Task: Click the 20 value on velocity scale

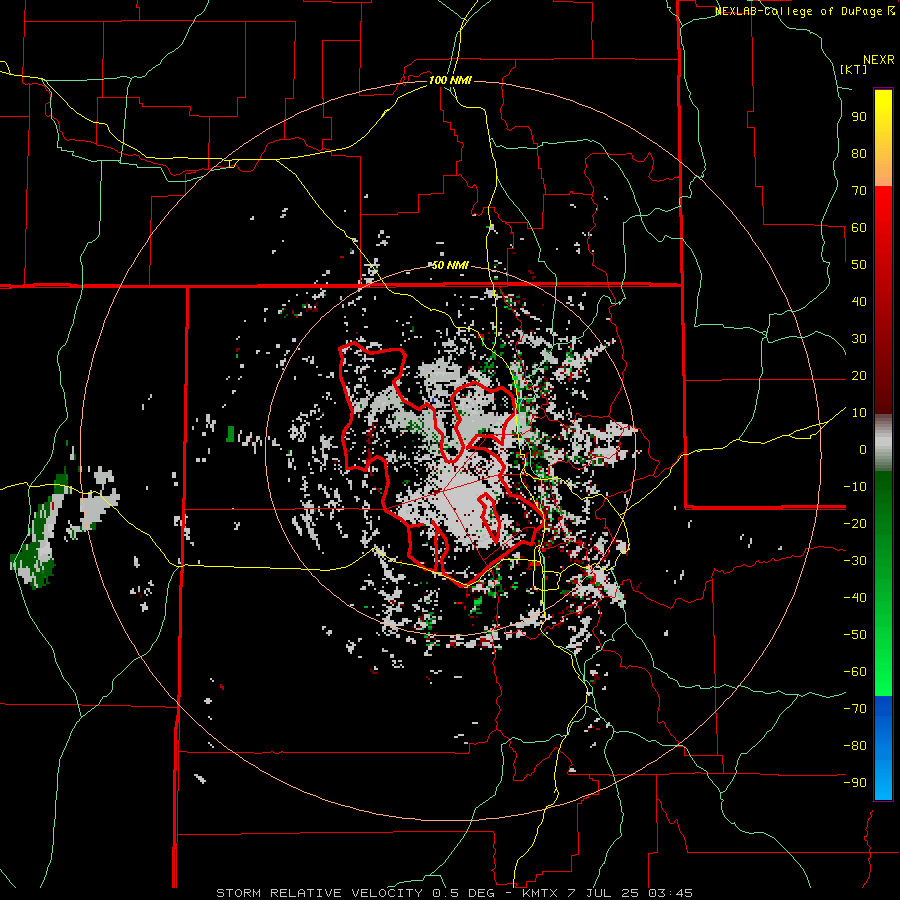Action: click(x=859, y=376)
